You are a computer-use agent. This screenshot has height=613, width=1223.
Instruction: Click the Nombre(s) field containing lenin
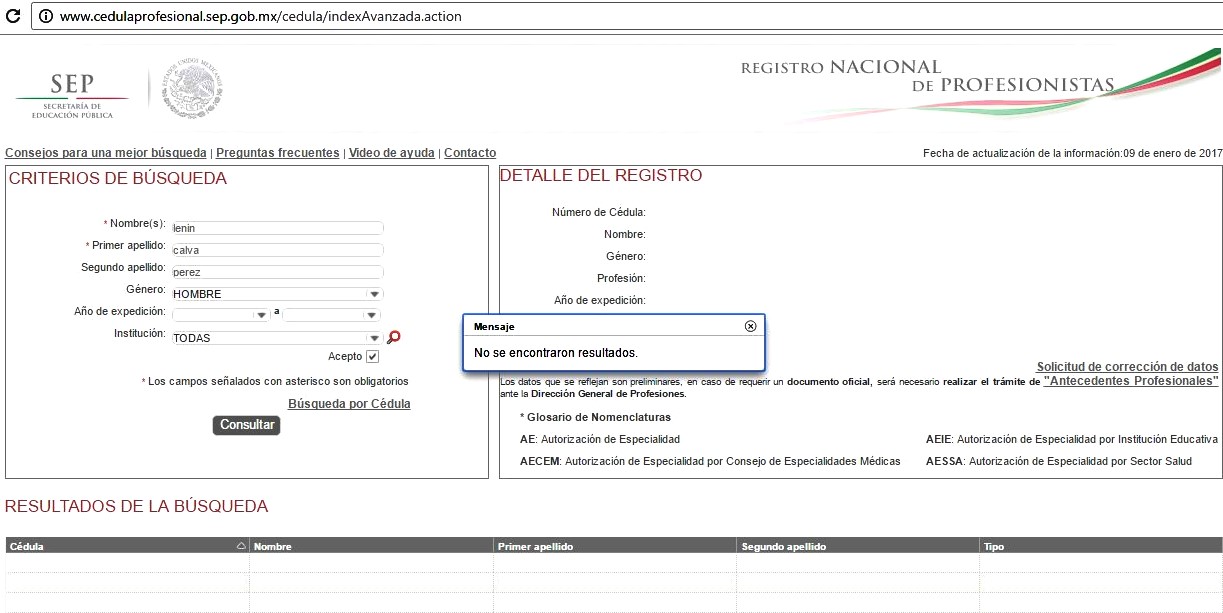(x=278, y=228)
